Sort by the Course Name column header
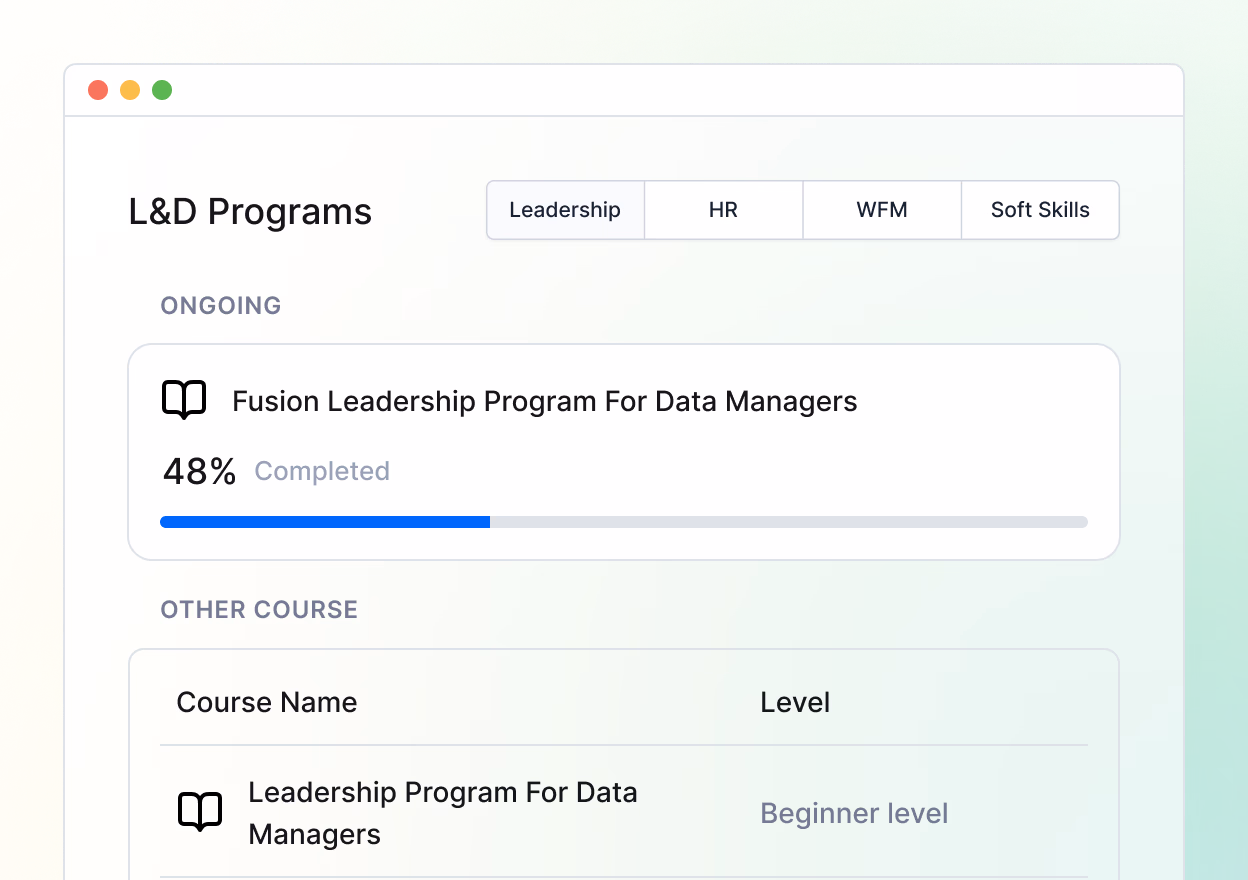This screenshot has width=1248, height=880. pyautogui.click(x=267, y=702)
